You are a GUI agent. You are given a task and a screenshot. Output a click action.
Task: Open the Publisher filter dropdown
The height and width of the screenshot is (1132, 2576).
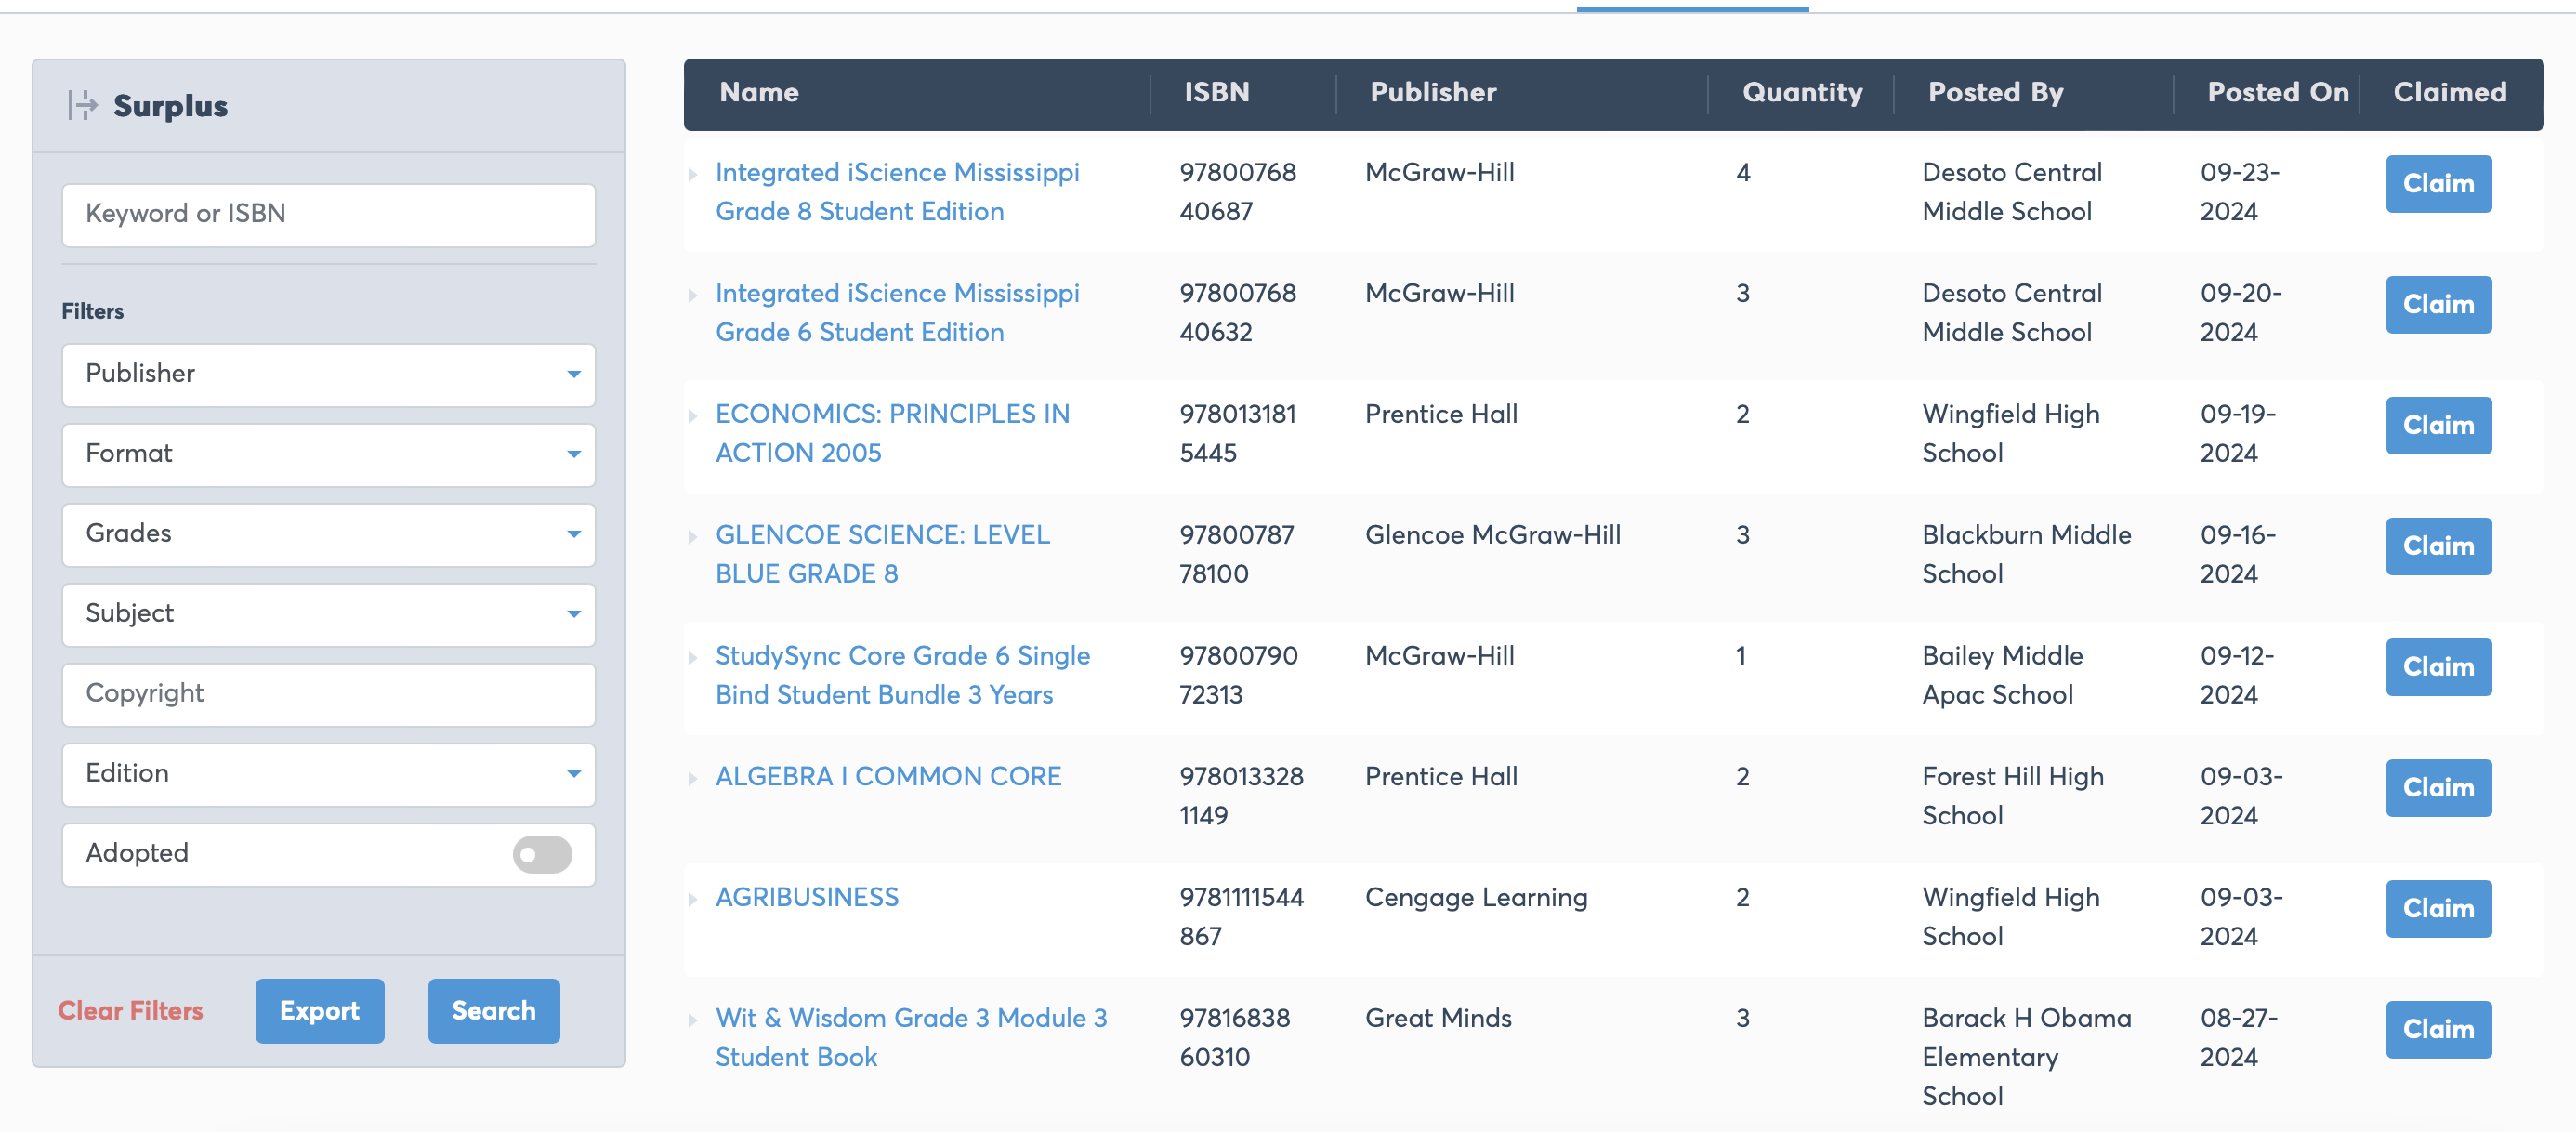tap(329, 374)
